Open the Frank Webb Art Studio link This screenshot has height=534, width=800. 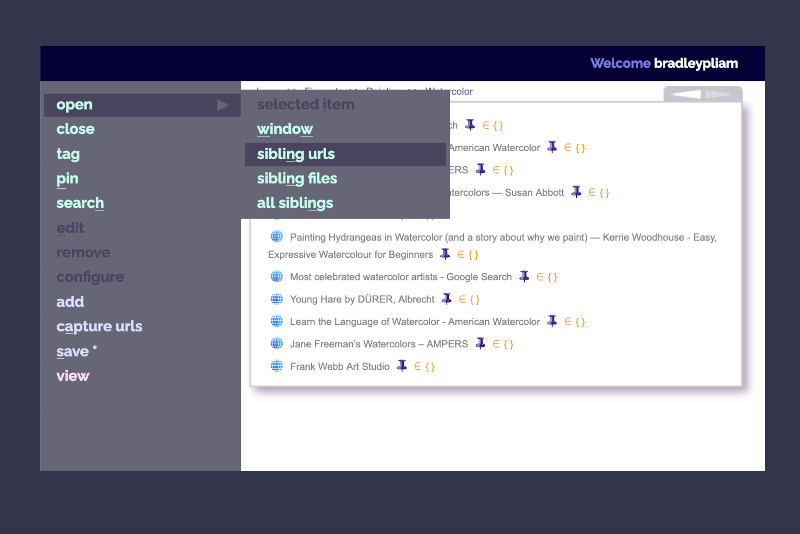tap(340, 367)
